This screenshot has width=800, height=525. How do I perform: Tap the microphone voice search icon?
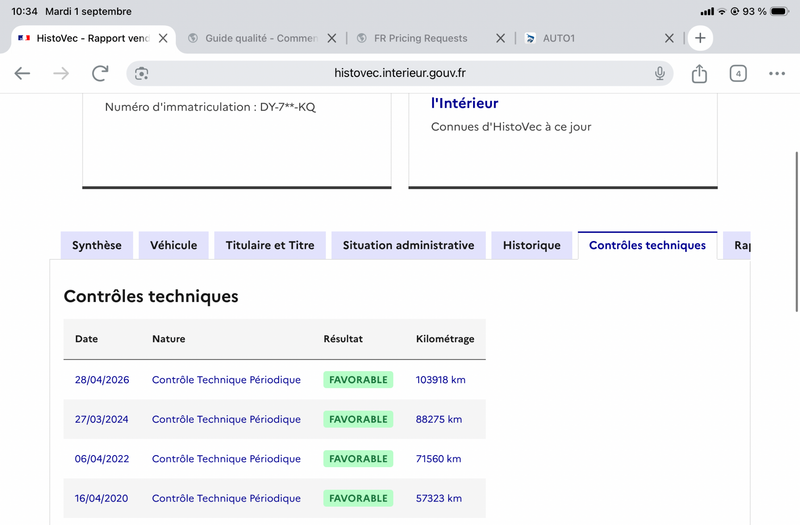click(660, 73)
